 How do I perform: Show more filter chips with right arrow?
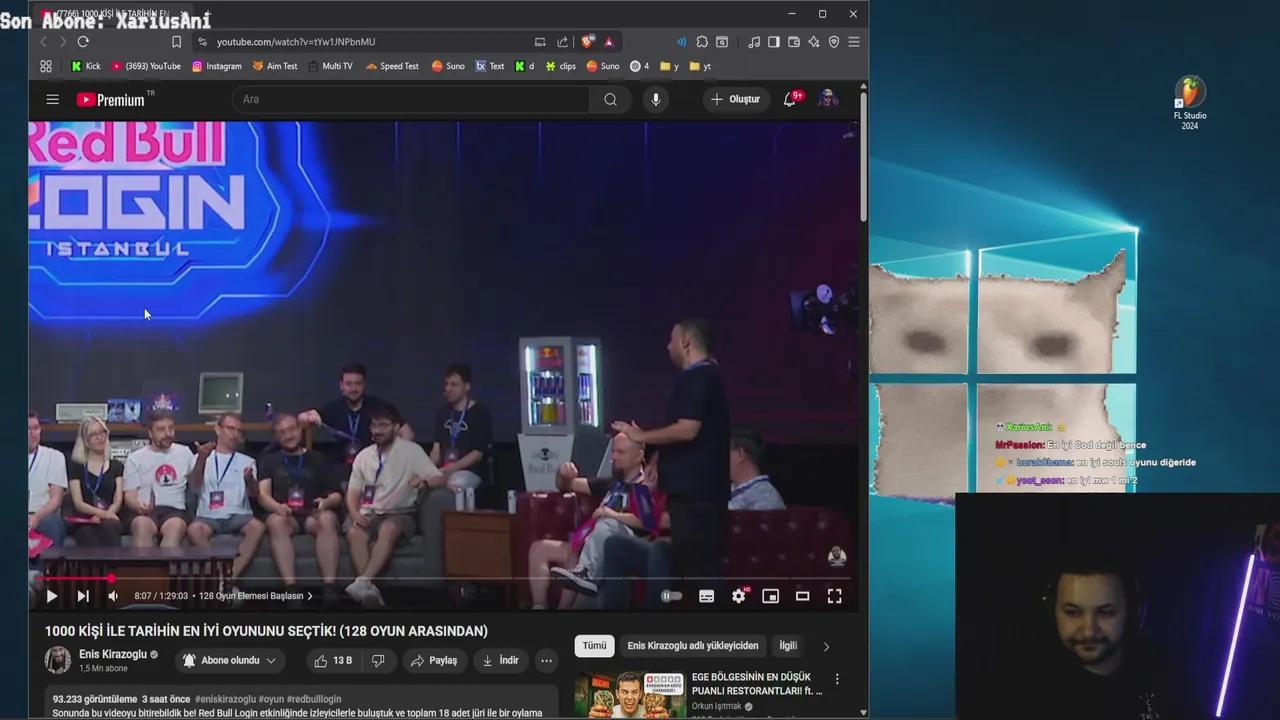826,647
